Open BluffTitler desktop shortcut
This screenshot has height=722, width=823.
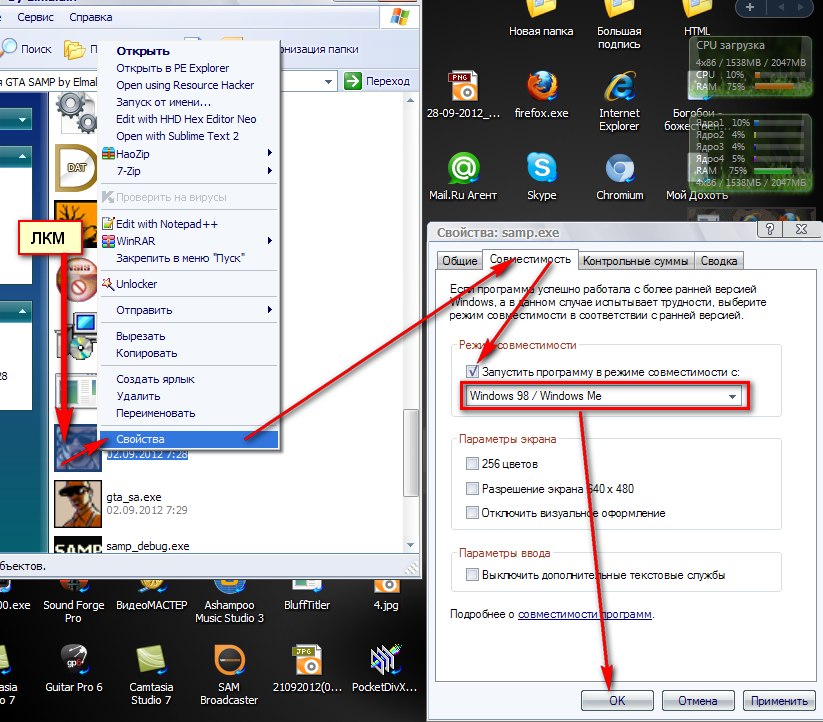click(307, 587)
